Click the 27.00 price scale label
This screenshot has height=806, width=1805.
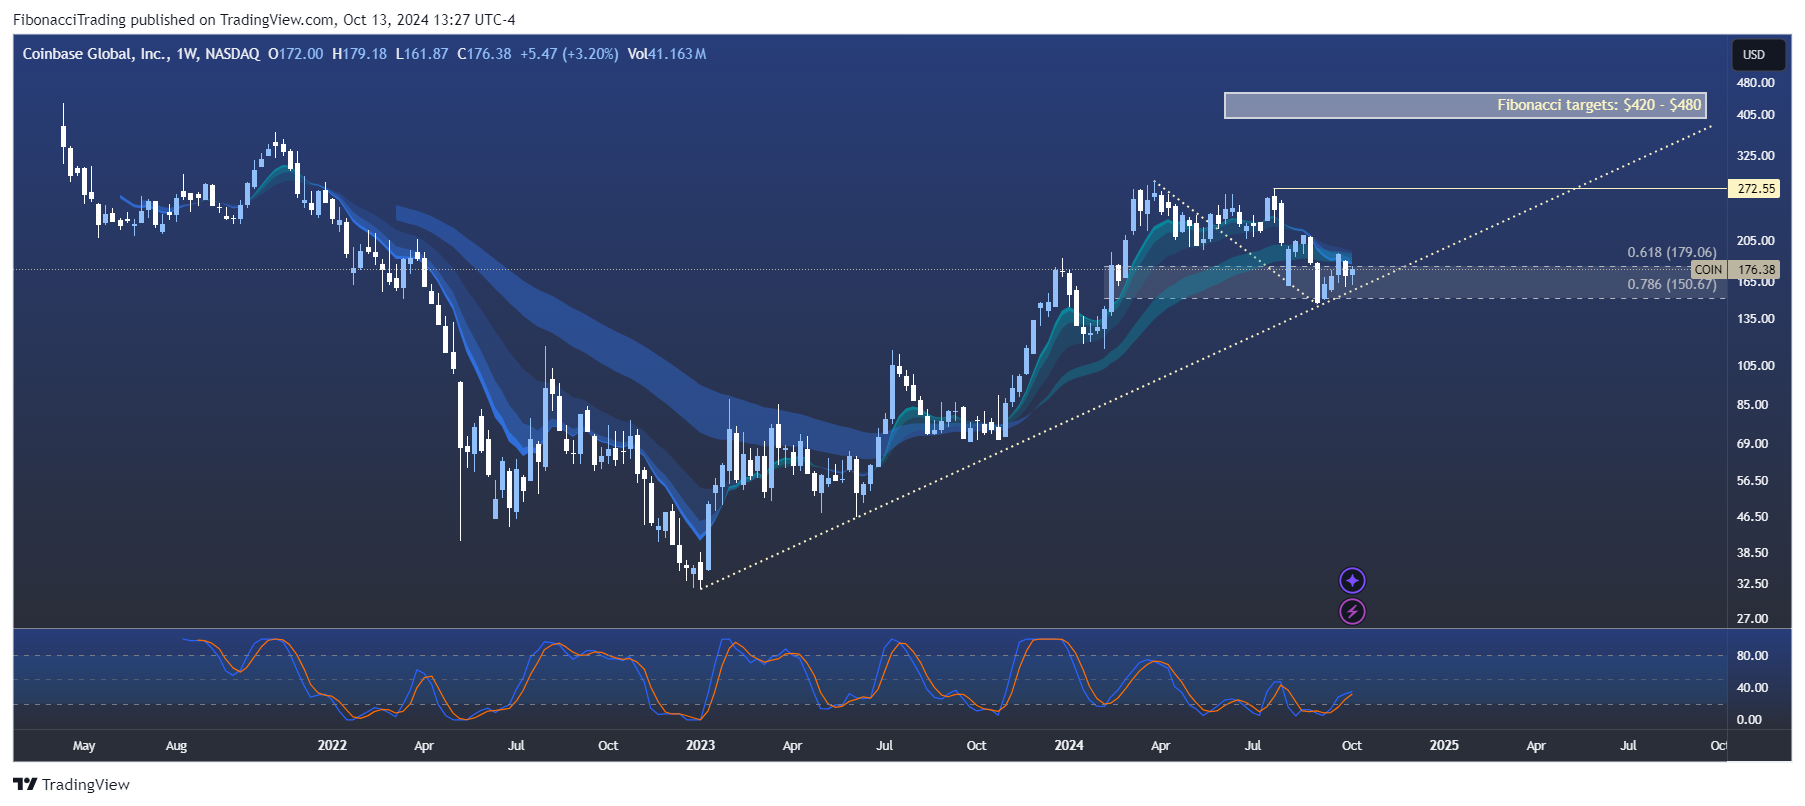1753,619
